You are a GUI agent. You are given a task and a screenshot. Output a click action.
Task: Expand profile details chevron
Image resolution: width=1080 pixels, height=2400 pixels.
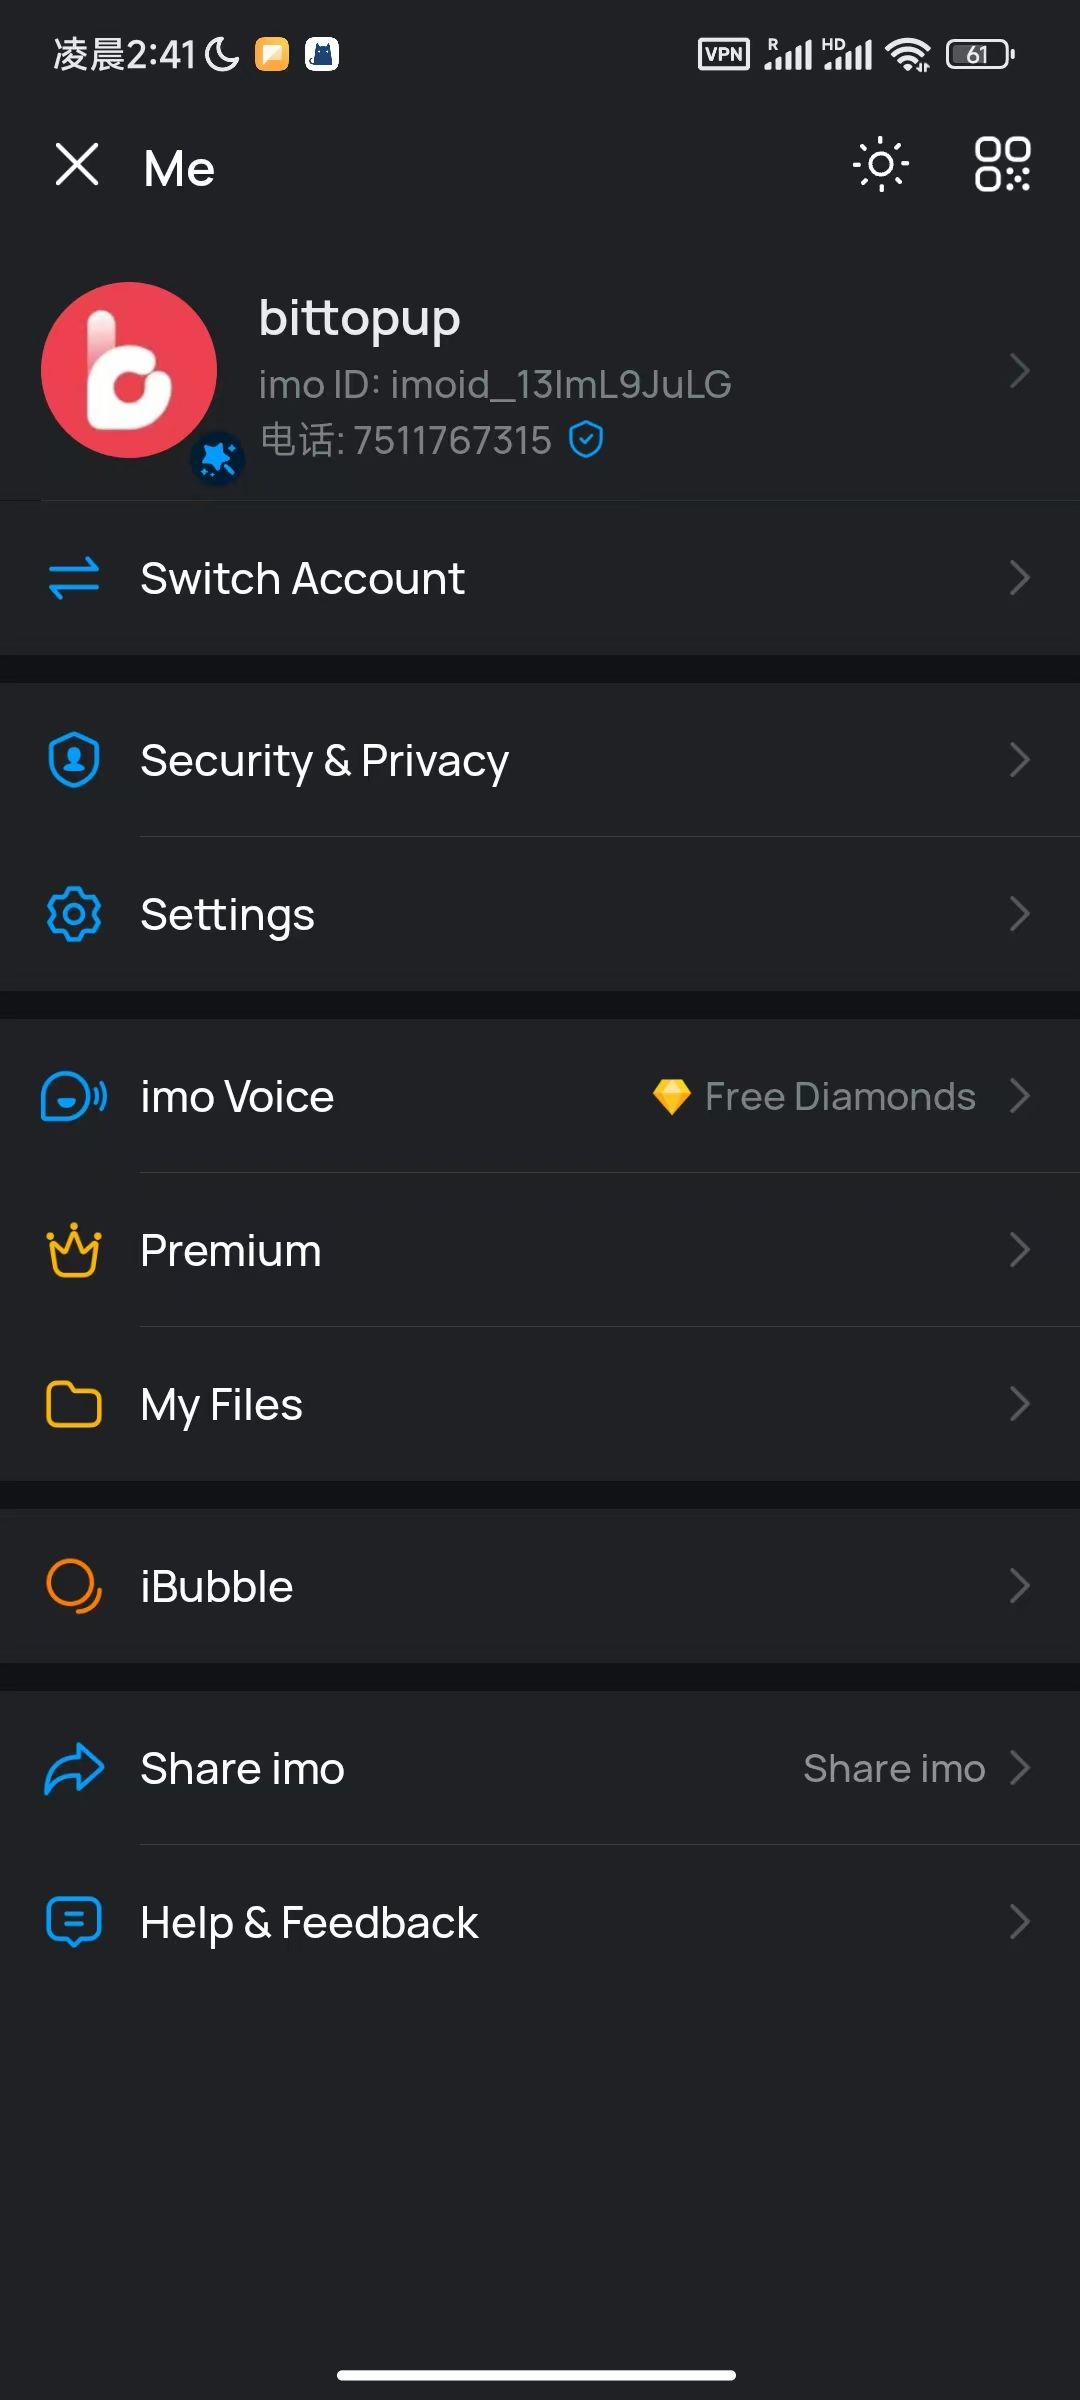[1019, 371]
